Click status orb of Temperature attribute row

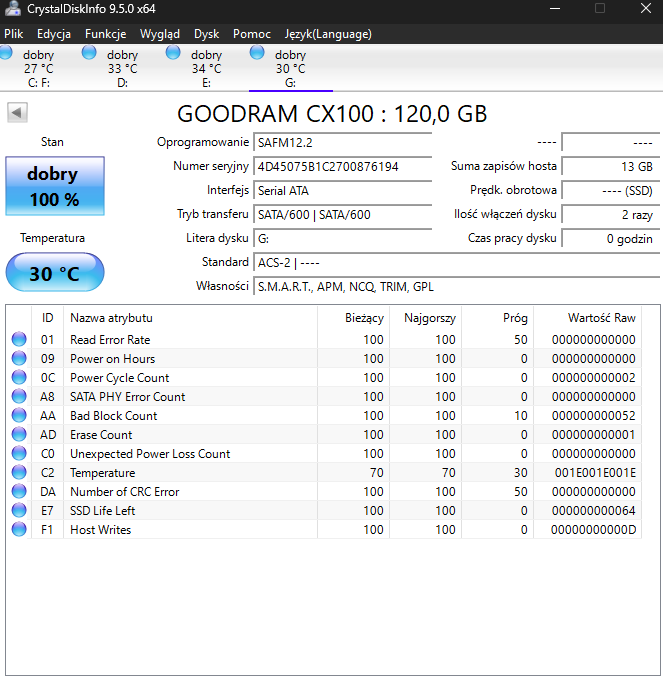click(19, 472)
